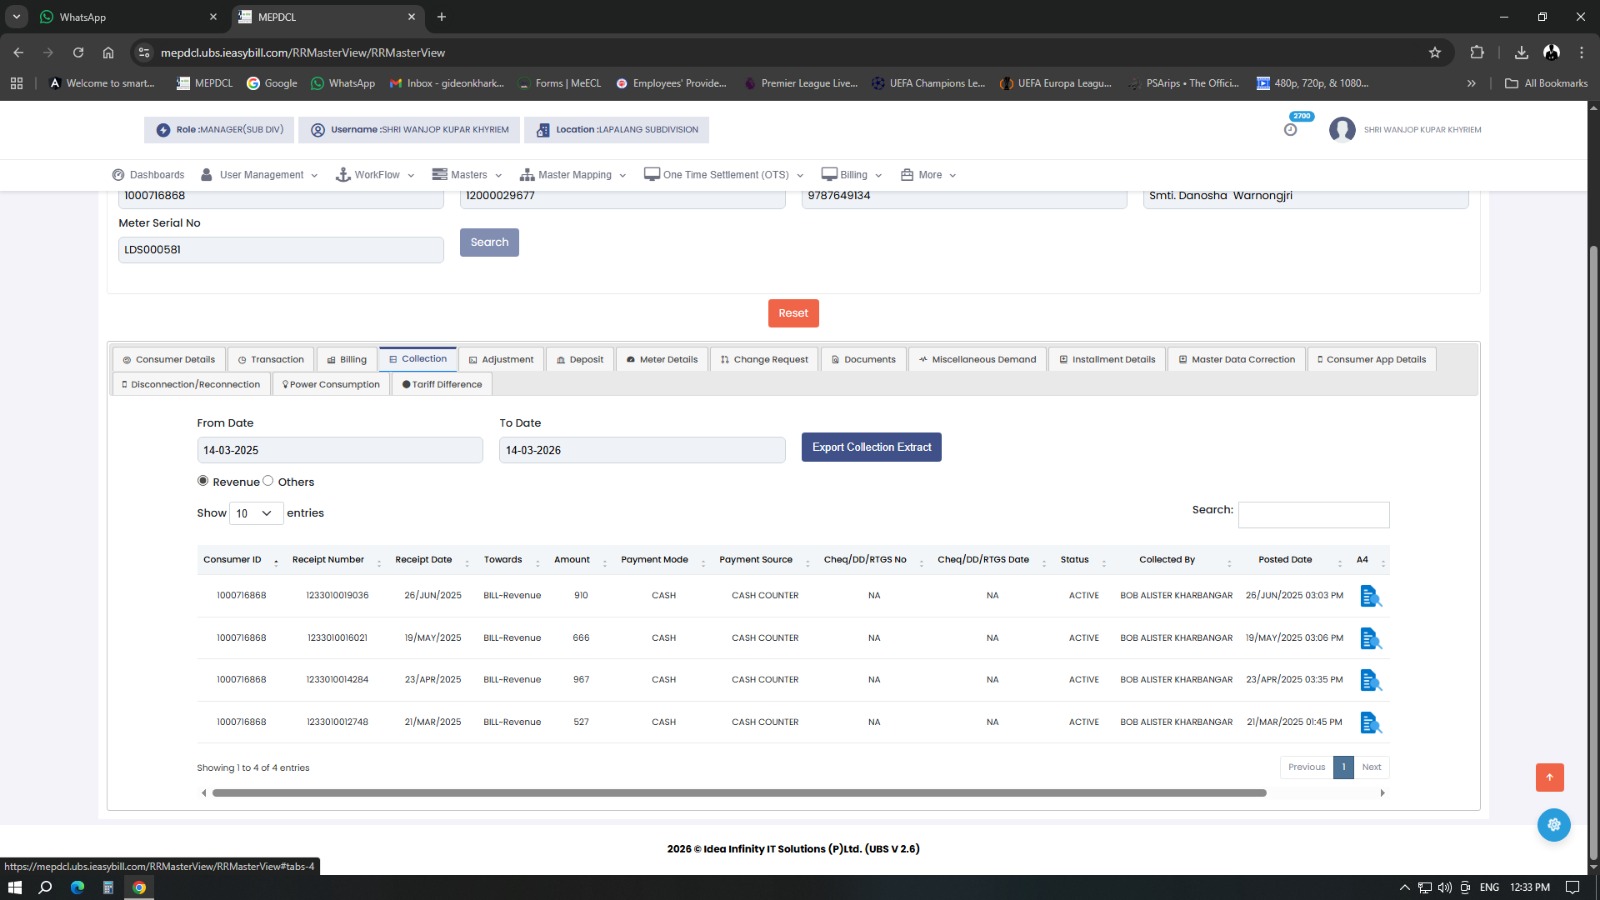Expand the Billing navigation menu
1600x900 pixels.
click(852, 175)
